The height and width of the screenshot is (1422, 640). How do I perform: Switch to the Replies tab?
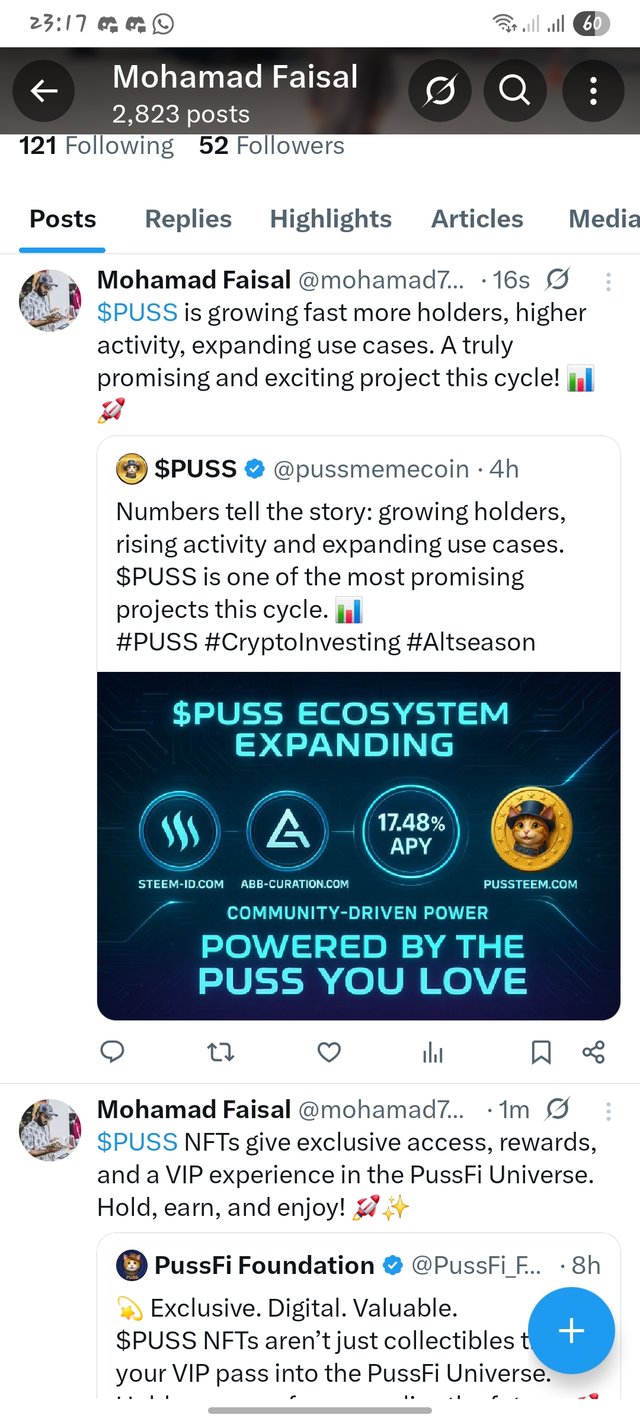click(x=188, y=219)
